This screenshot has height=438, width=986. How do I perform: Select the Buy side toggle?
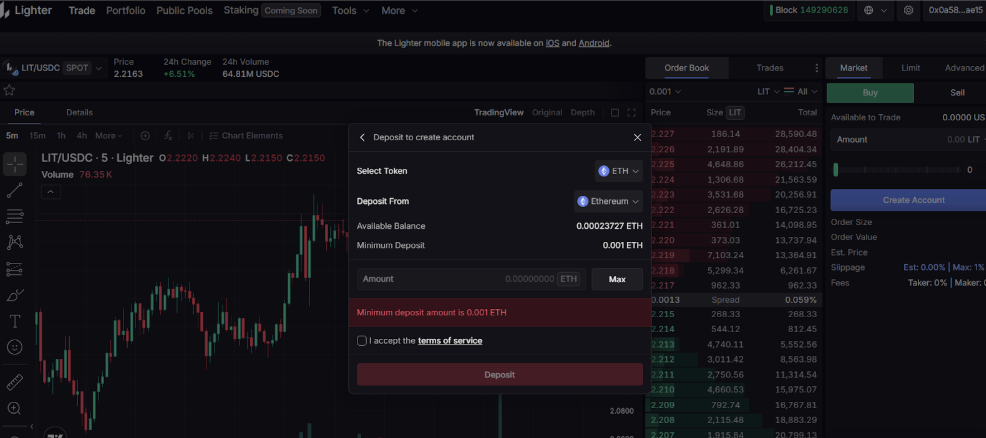(871, 93)
